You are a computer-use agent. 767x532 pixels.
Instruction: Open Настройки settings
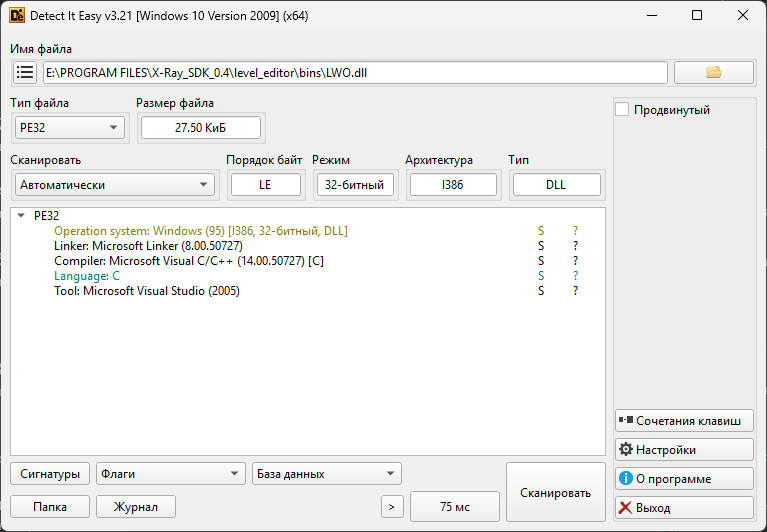point(684,449)
